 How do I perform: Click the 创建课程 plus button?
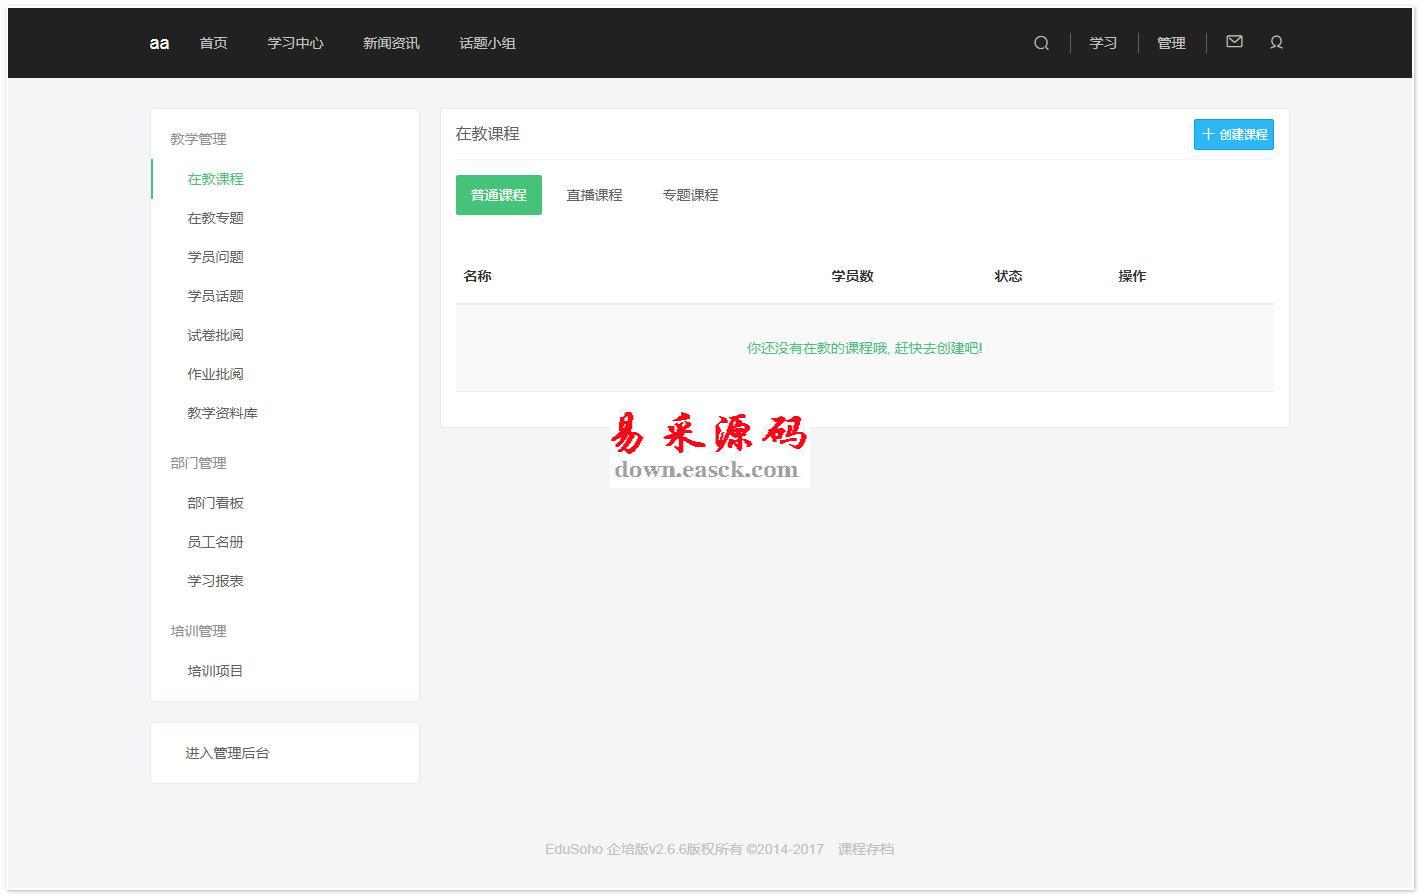1233,135
